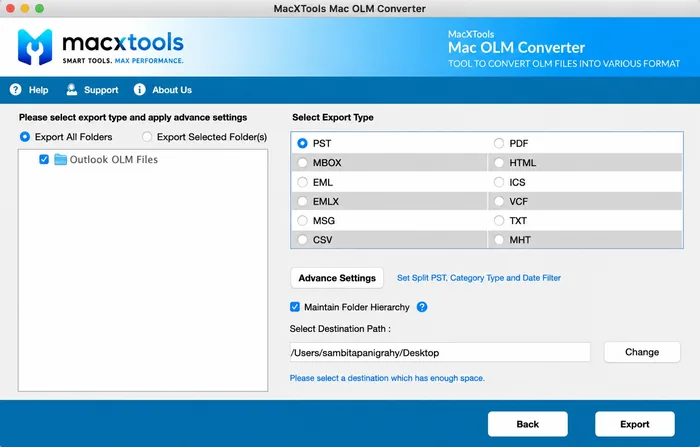Choose TXT export type
This screenshot has height=447, width=700.
pyautogui.click(x=499, y=221)
